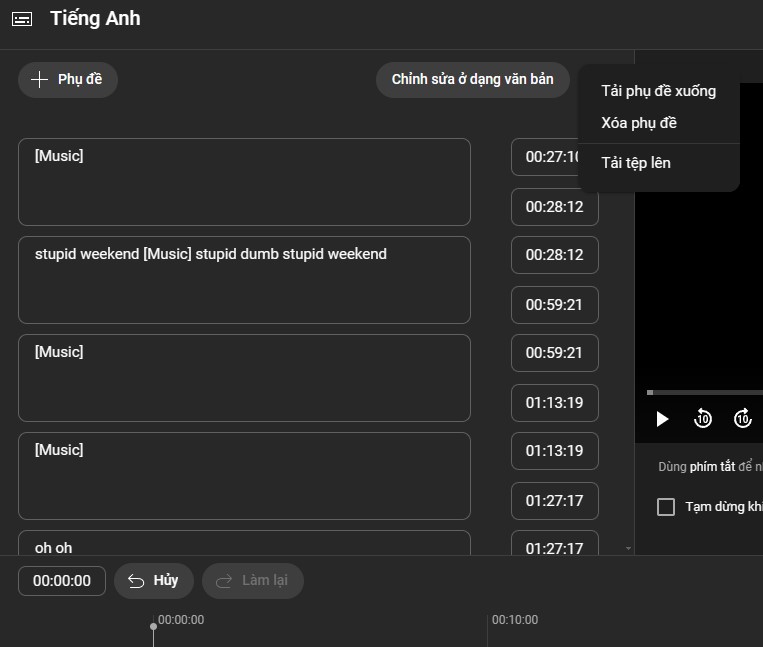
Task: Select Tải phụ đề xuống menu option
Action: 658,91
